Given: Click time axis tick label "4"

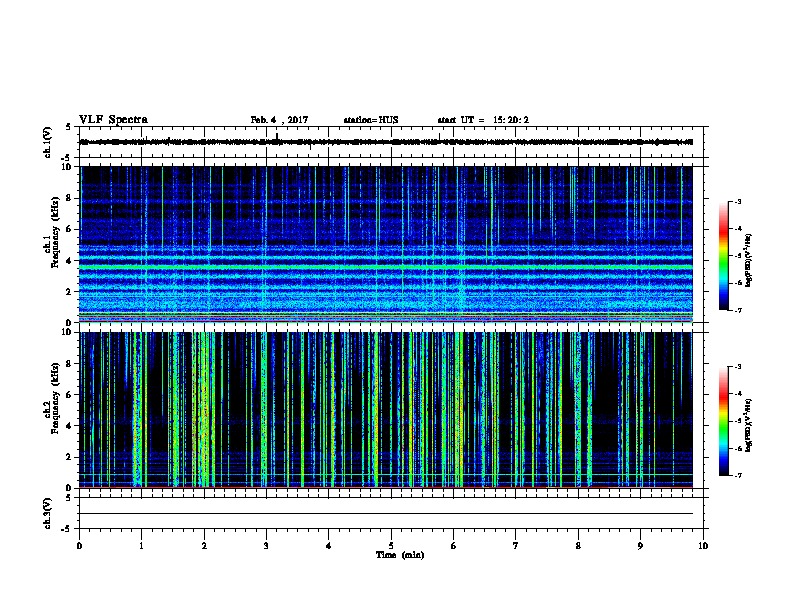Looking at the screenshot, I should coord(328,546).
